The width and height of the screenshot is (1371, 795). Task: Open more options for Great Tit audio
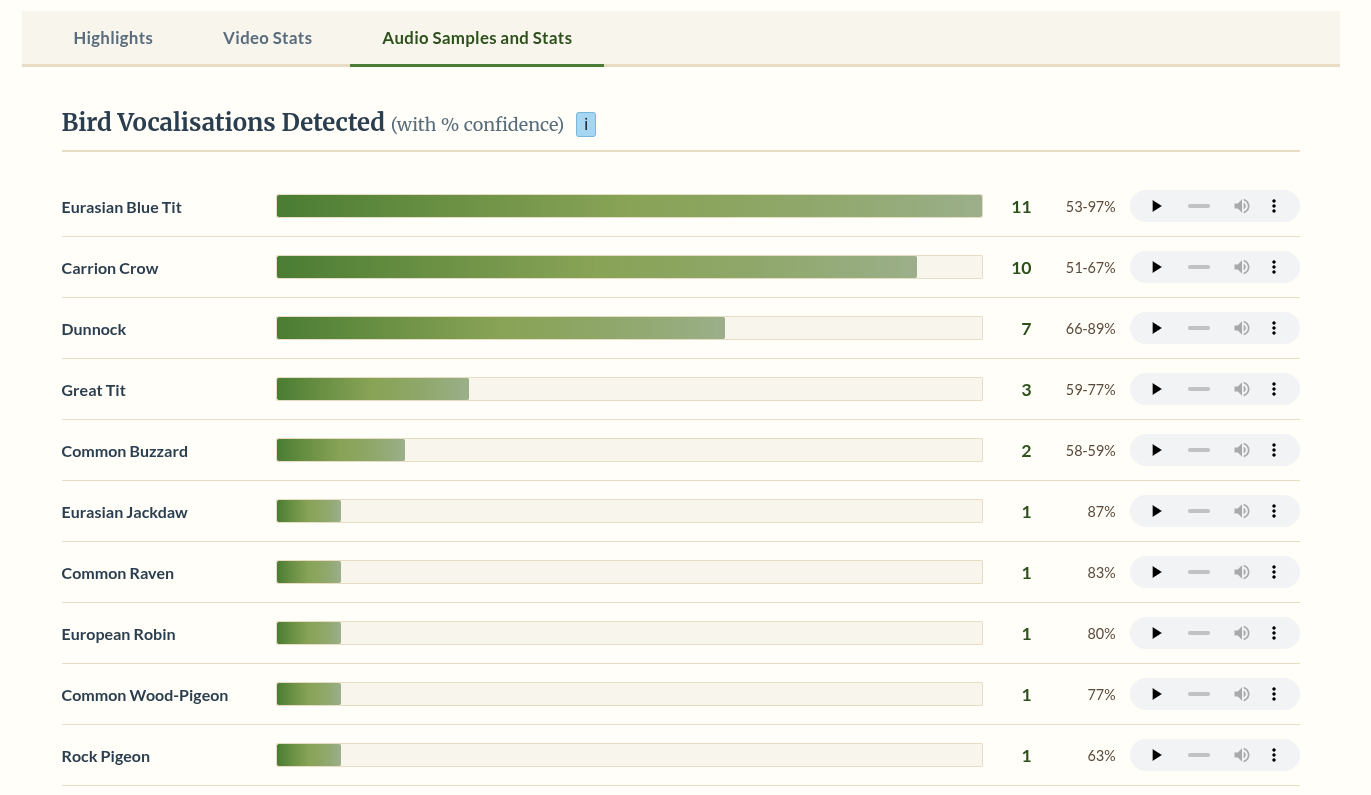[x=1274, y=389]
